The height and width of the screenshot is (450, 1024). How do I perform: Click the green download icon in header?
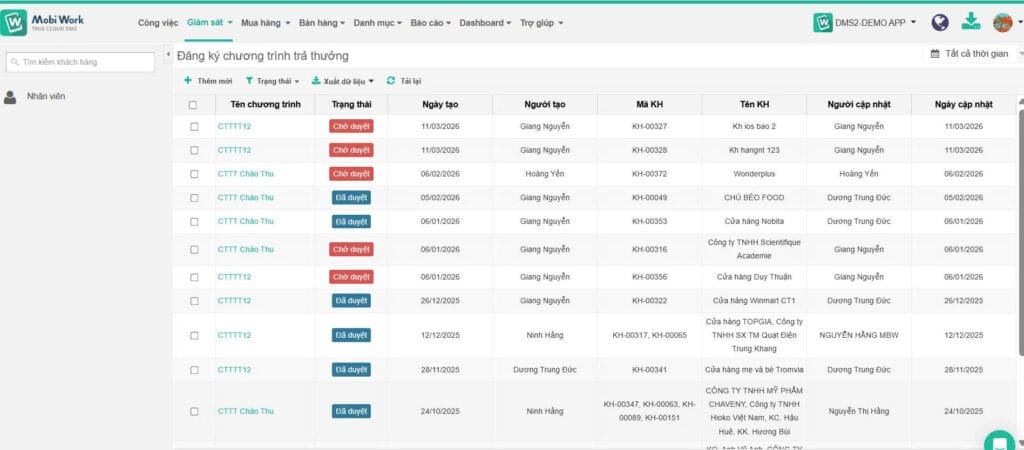pyautogui.click(x=970, y=21)
